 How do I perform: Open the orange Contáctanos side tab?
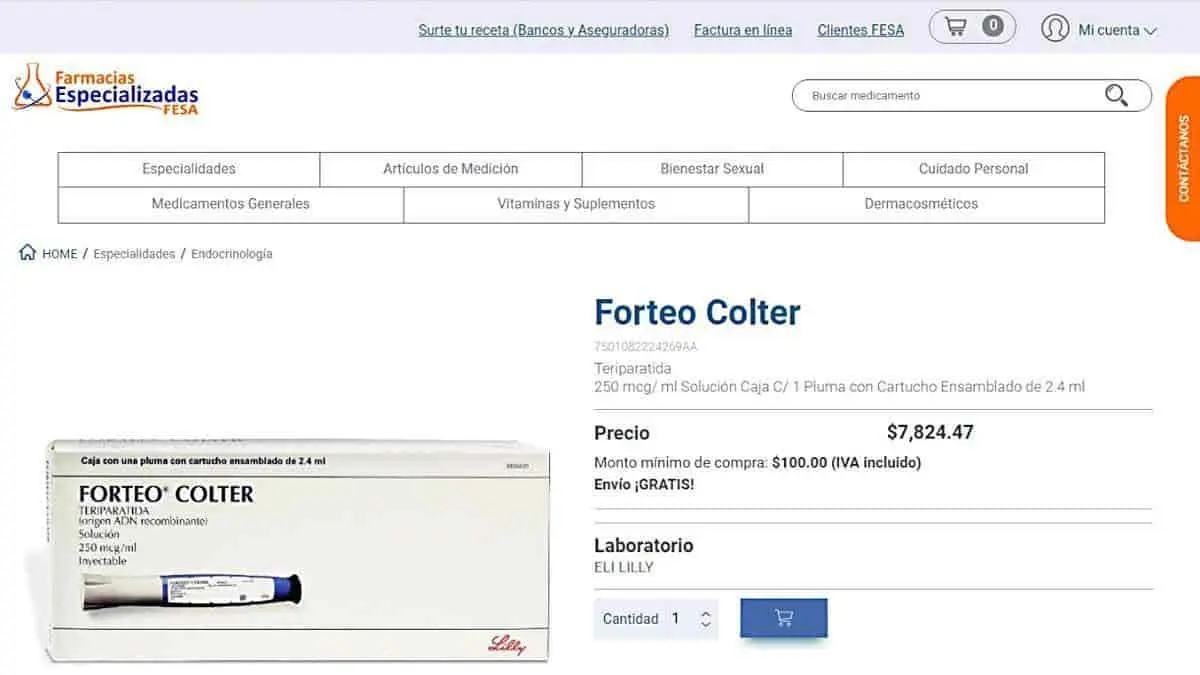tap(1183, 158)
